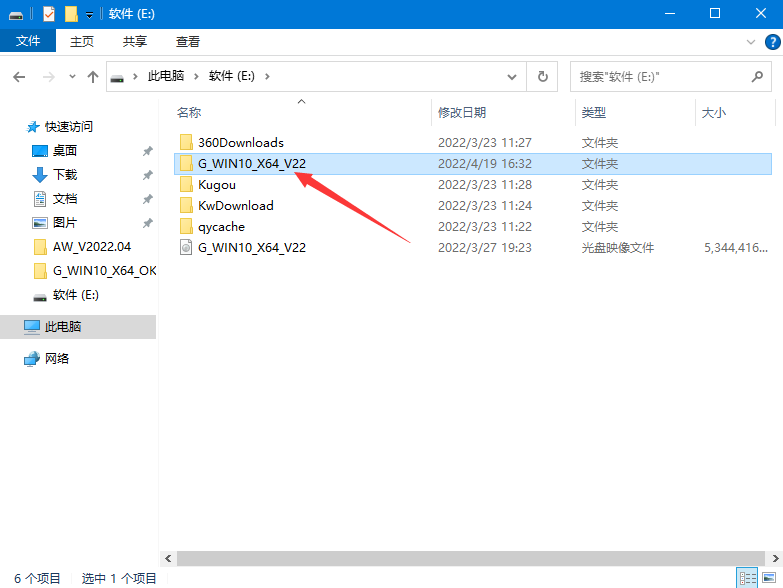The height and width of the screenshot is (588, 783).
Task: Select 软件 (E:) in the navigation pane
Action: tap(76, 295)
